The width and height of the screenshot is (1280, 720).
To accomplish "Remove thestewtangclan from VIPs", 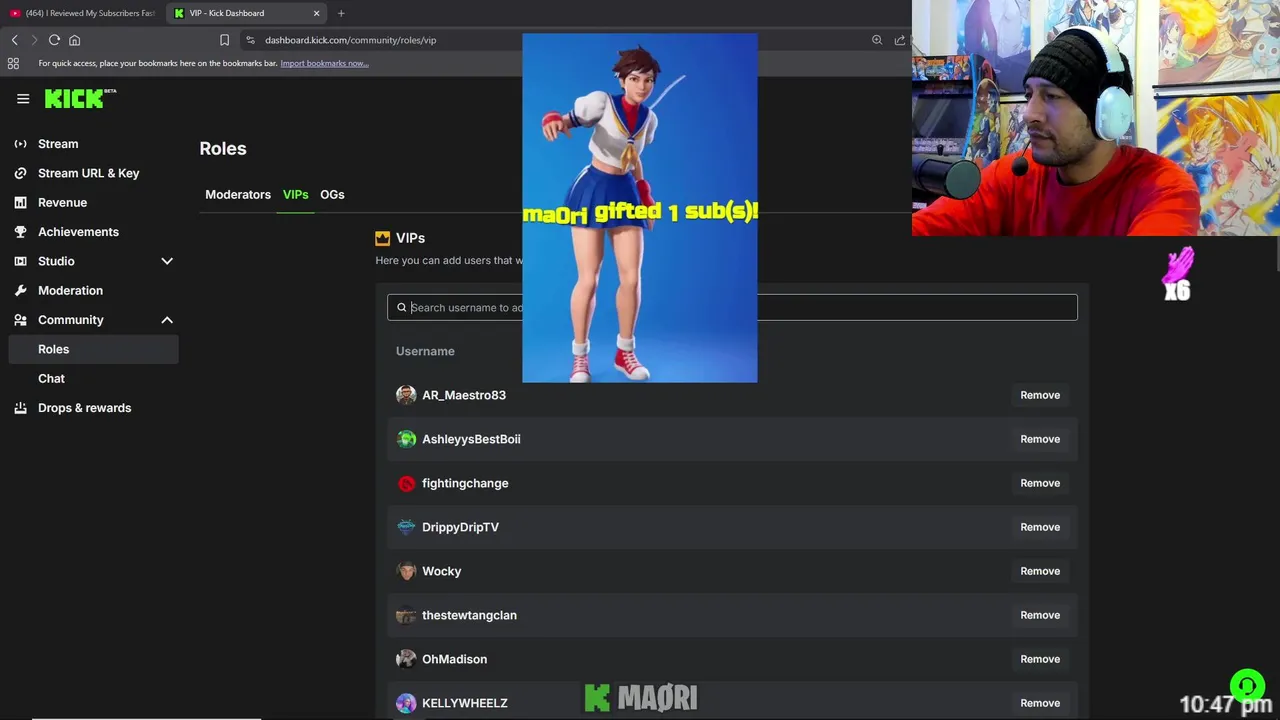I will [1040, 615].
